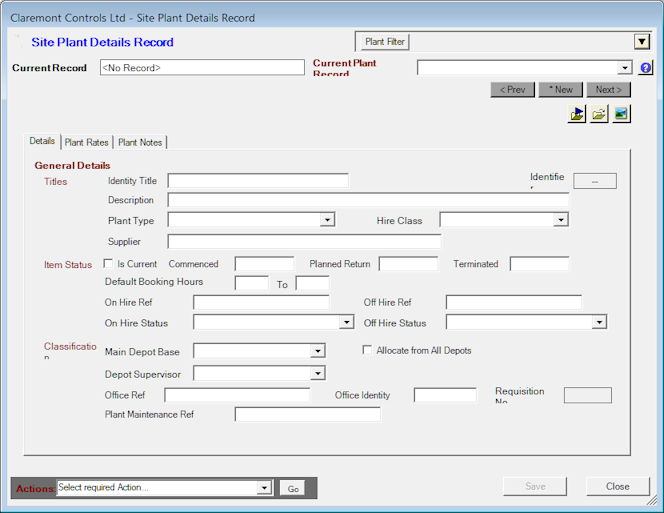Click the Supplier input field
Viewport: 664px width, 513px height.
coord(304,241)
